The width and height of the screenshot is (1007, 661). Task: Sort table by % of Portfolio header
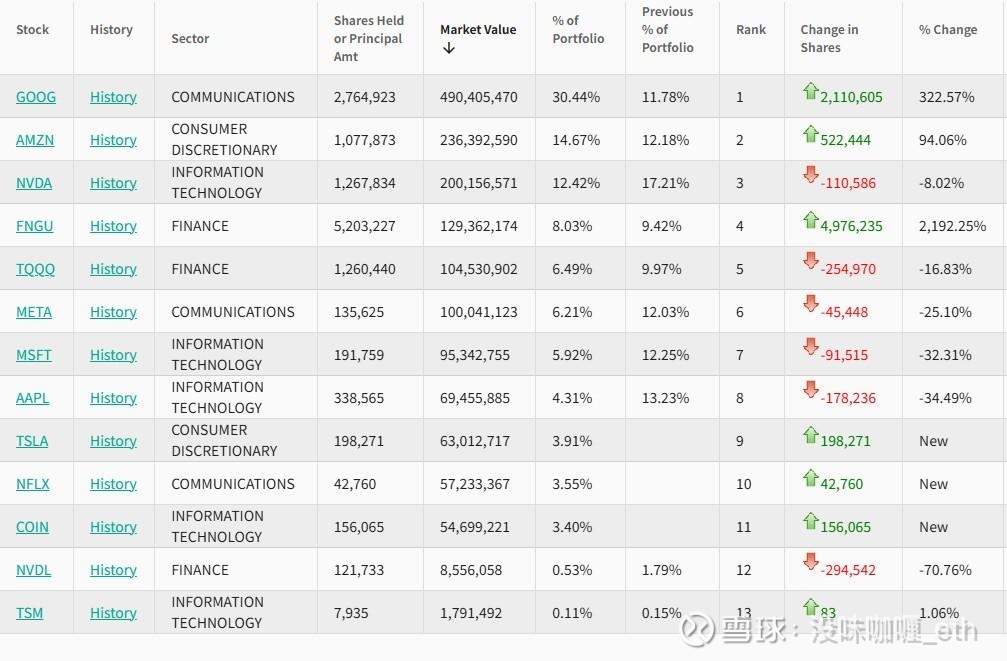click(578, 30)
